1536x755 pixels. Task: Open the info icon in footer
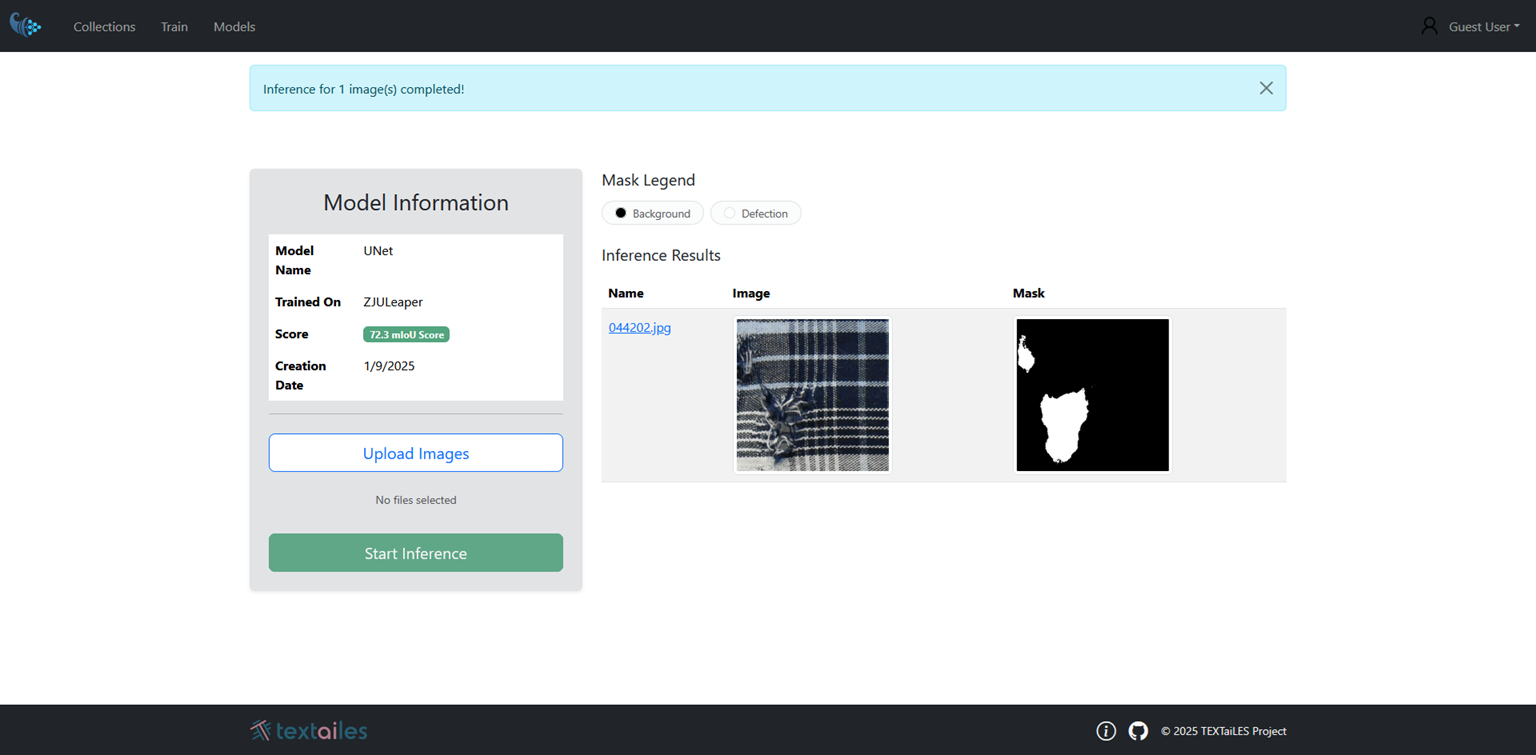point(1106,731)
